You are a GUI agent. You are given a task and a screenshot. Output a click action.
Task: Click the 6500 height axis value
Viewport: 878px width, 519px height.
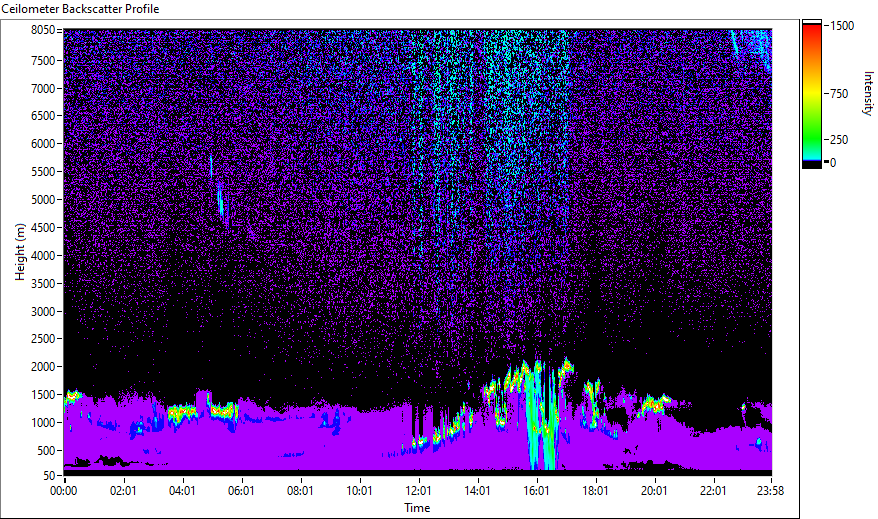click(43, 116)
